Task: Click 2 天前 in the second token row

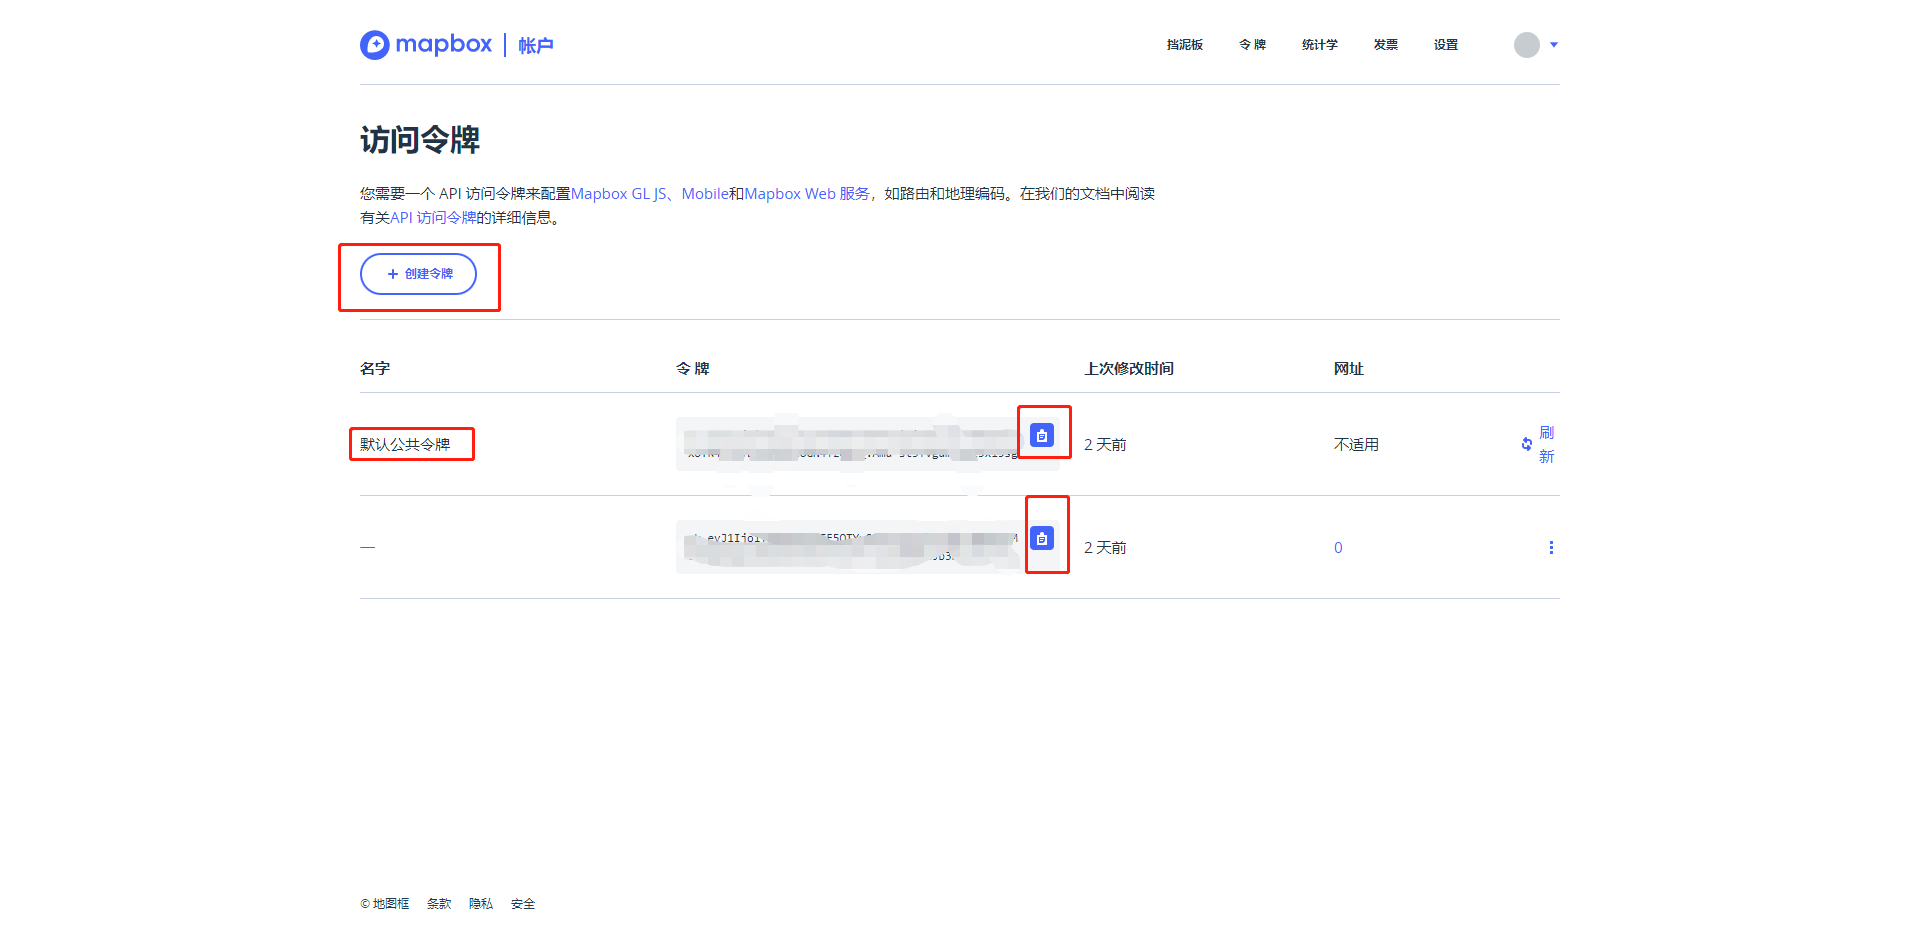Action: click(1105, 548)
